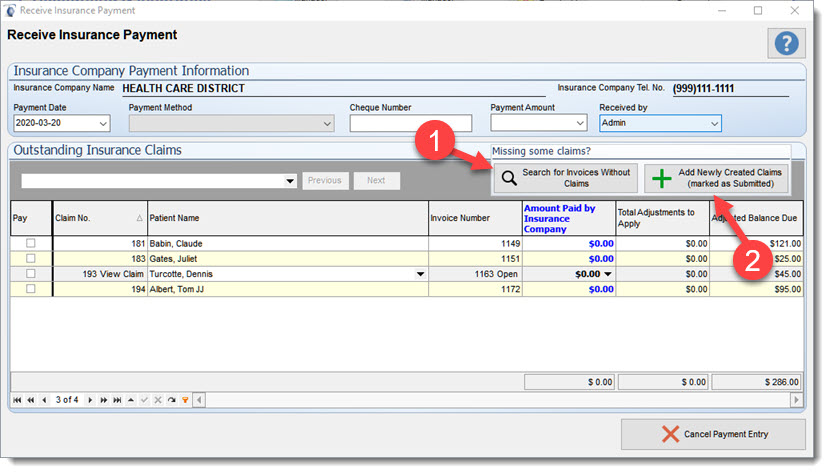Image resolution: width=829 pixels, height=473 pixels.
Task: Click the app icon in title bar
Action: [10, 10]
